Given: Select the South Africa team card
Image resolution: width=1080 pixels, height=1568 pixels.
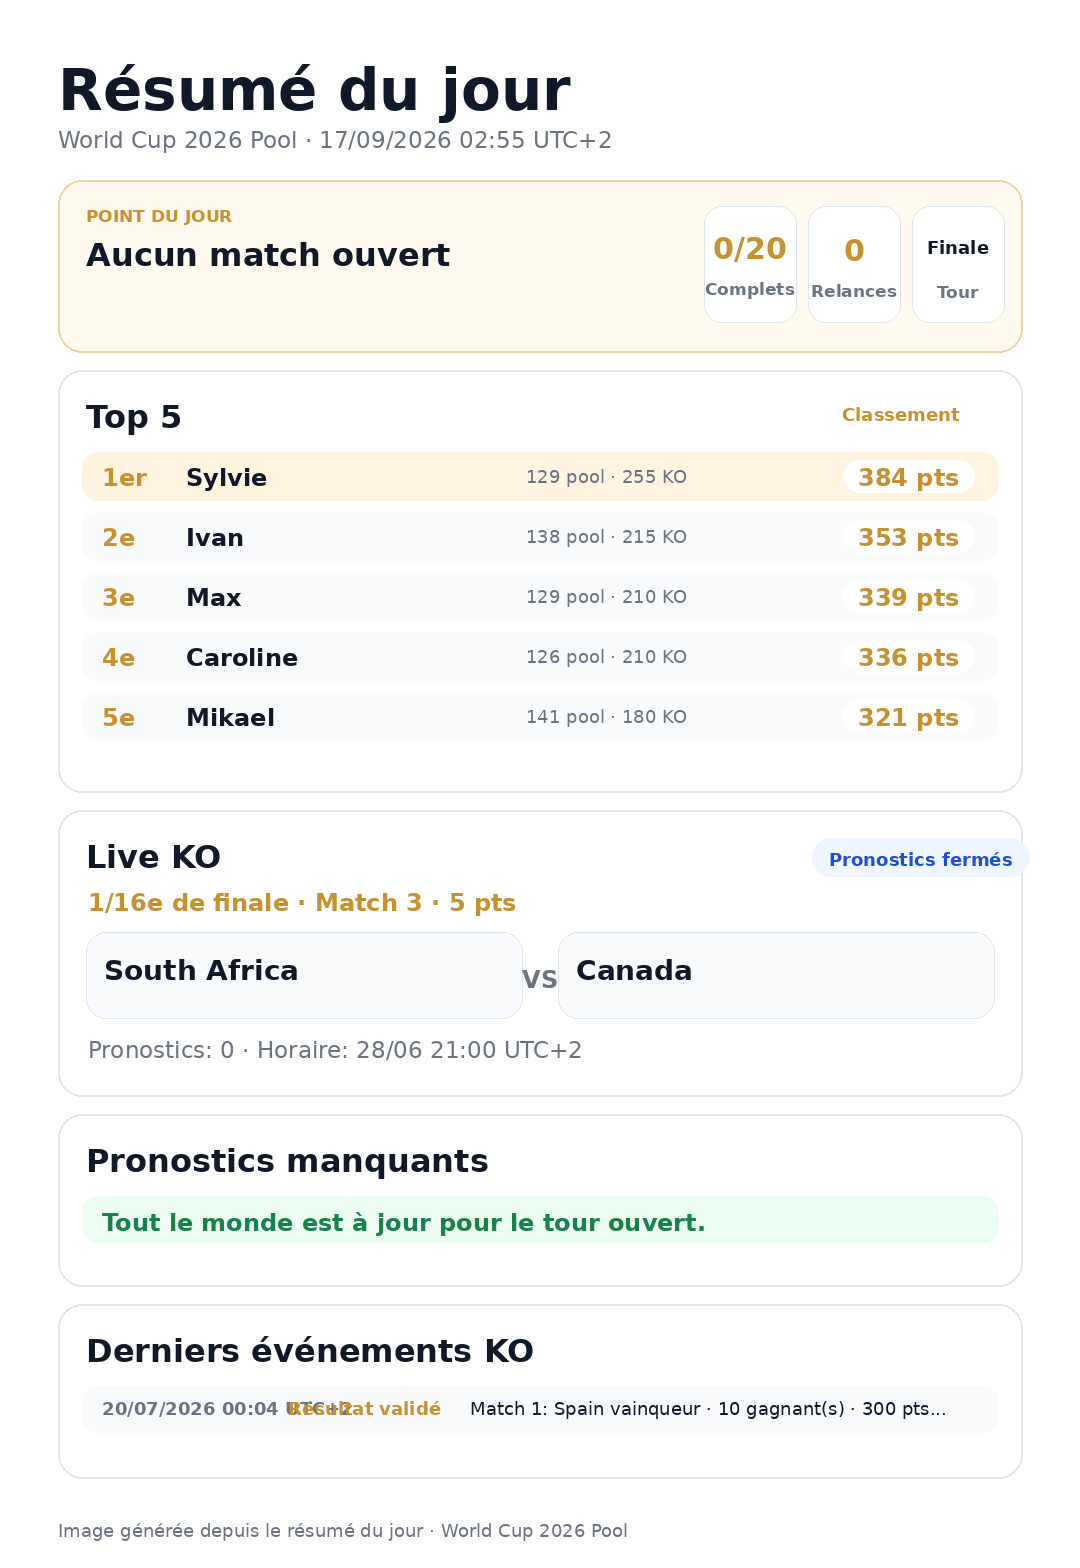Looking at the screenshot, I should pos(304,976).
